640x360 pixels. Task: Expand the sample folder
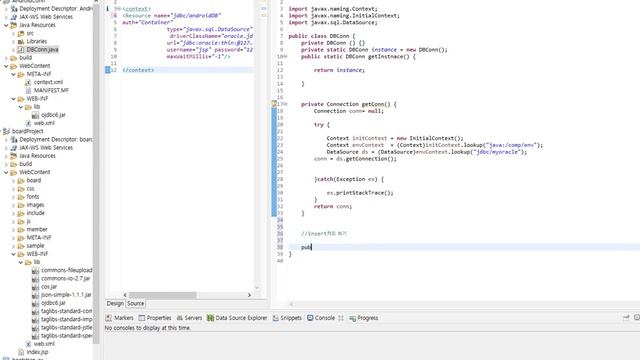point(13,246)
